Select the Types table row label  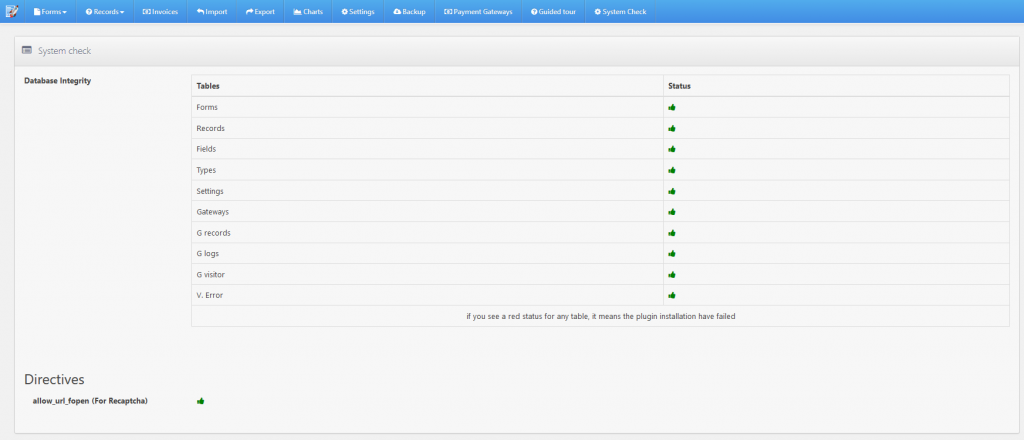pyautogui.click(x=206, y=170)
